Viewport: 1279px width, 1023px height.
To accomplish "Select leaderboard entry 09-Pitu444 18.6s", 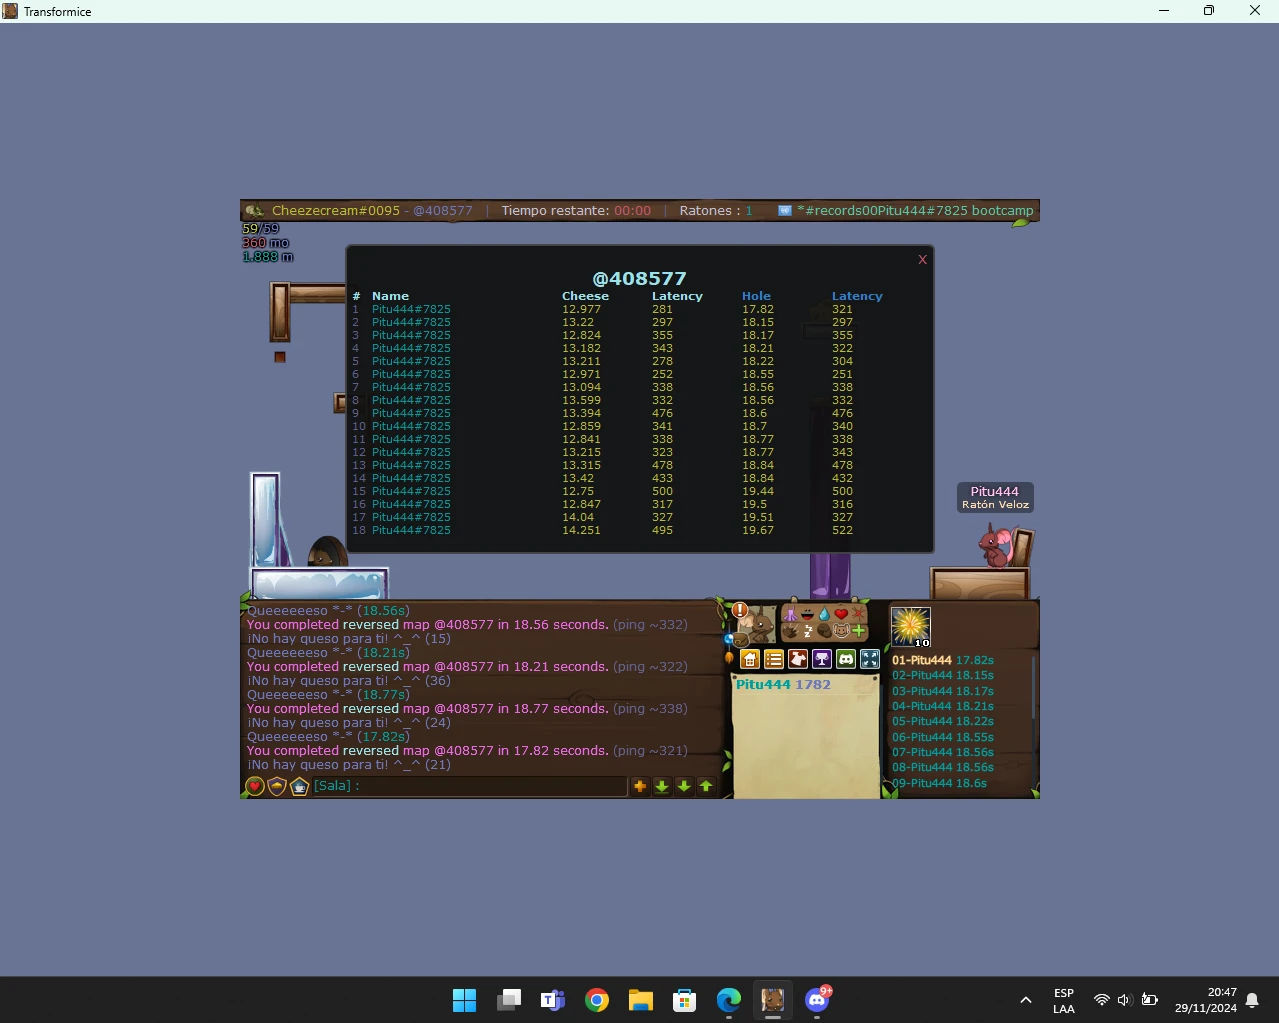I will click(940, 783).
